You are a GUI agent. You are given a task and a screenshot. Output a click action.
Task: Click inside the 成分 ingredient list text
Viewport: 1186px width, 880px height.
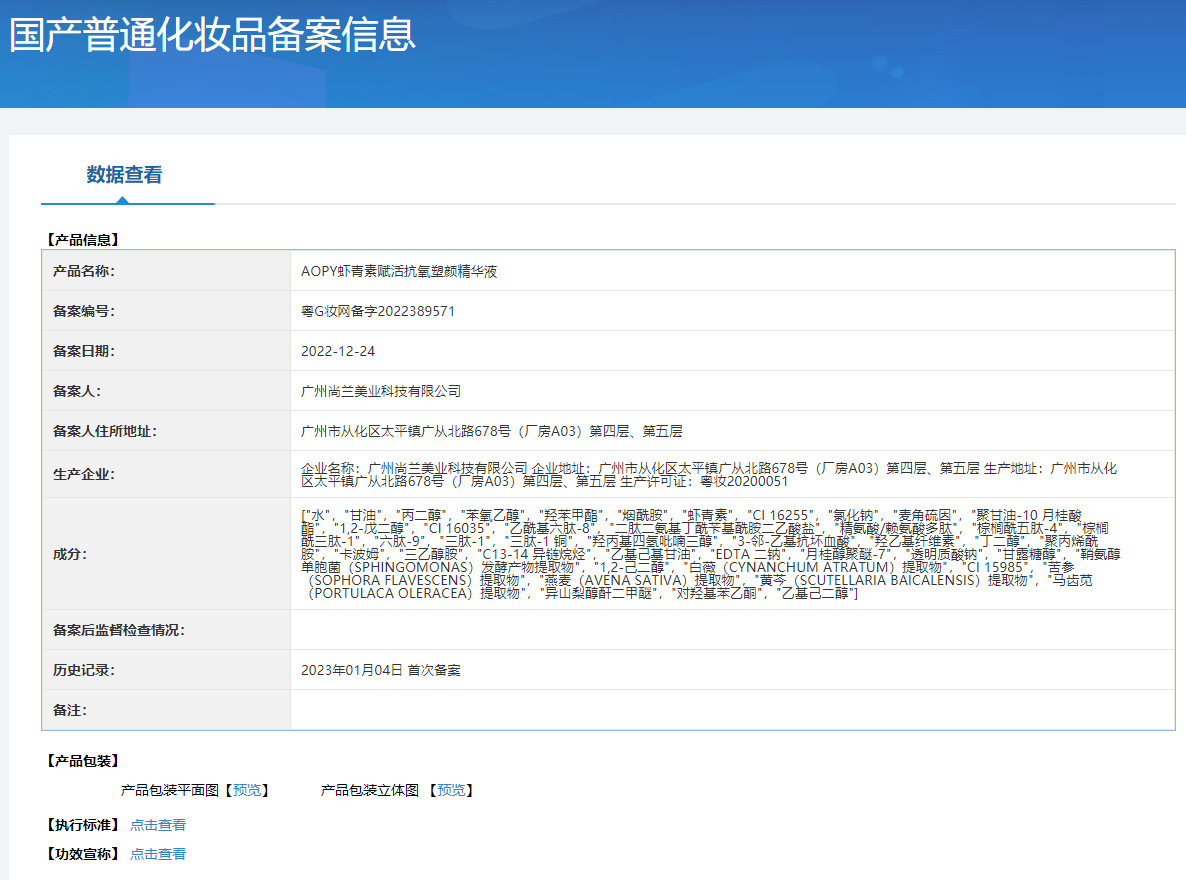[700, 553]
